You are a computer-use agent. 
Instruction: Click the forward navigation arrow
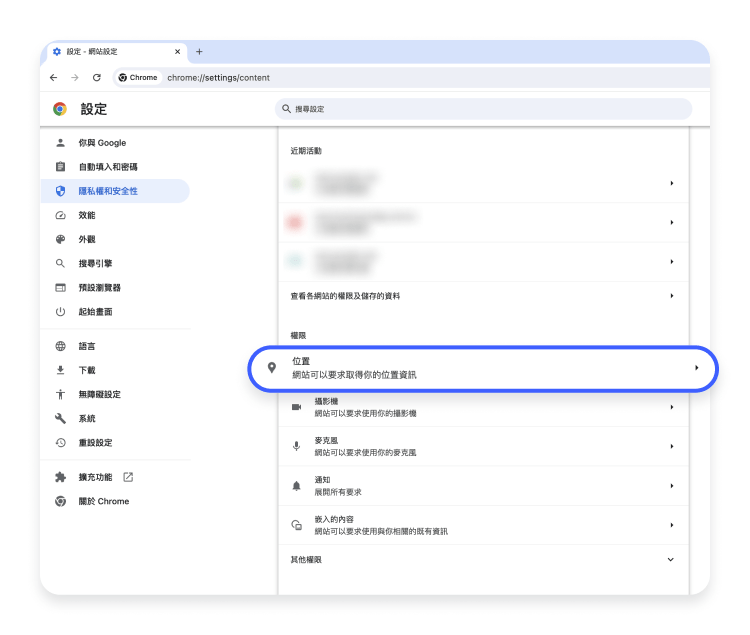point(75,77)
